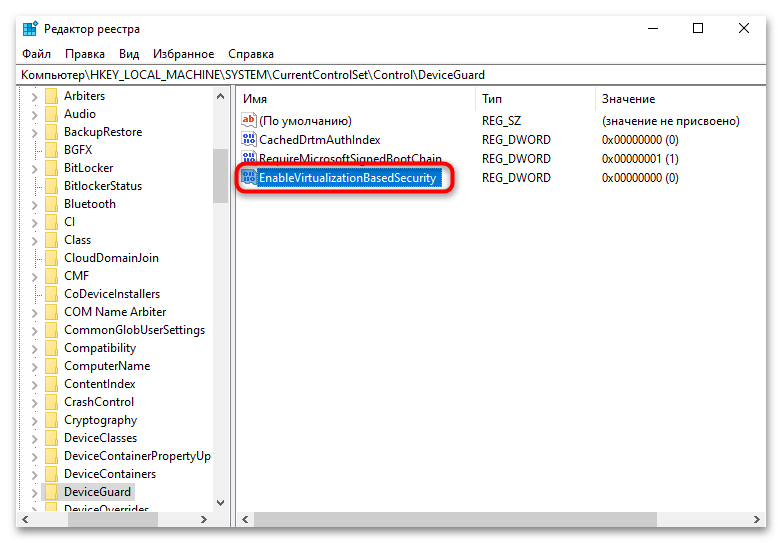Image resolution: width=782 pixels, height=543 pixels.
Task: Click the EnableVirtualizationBasedSecurity DWORD icon
Action: [x=248, y=177]
